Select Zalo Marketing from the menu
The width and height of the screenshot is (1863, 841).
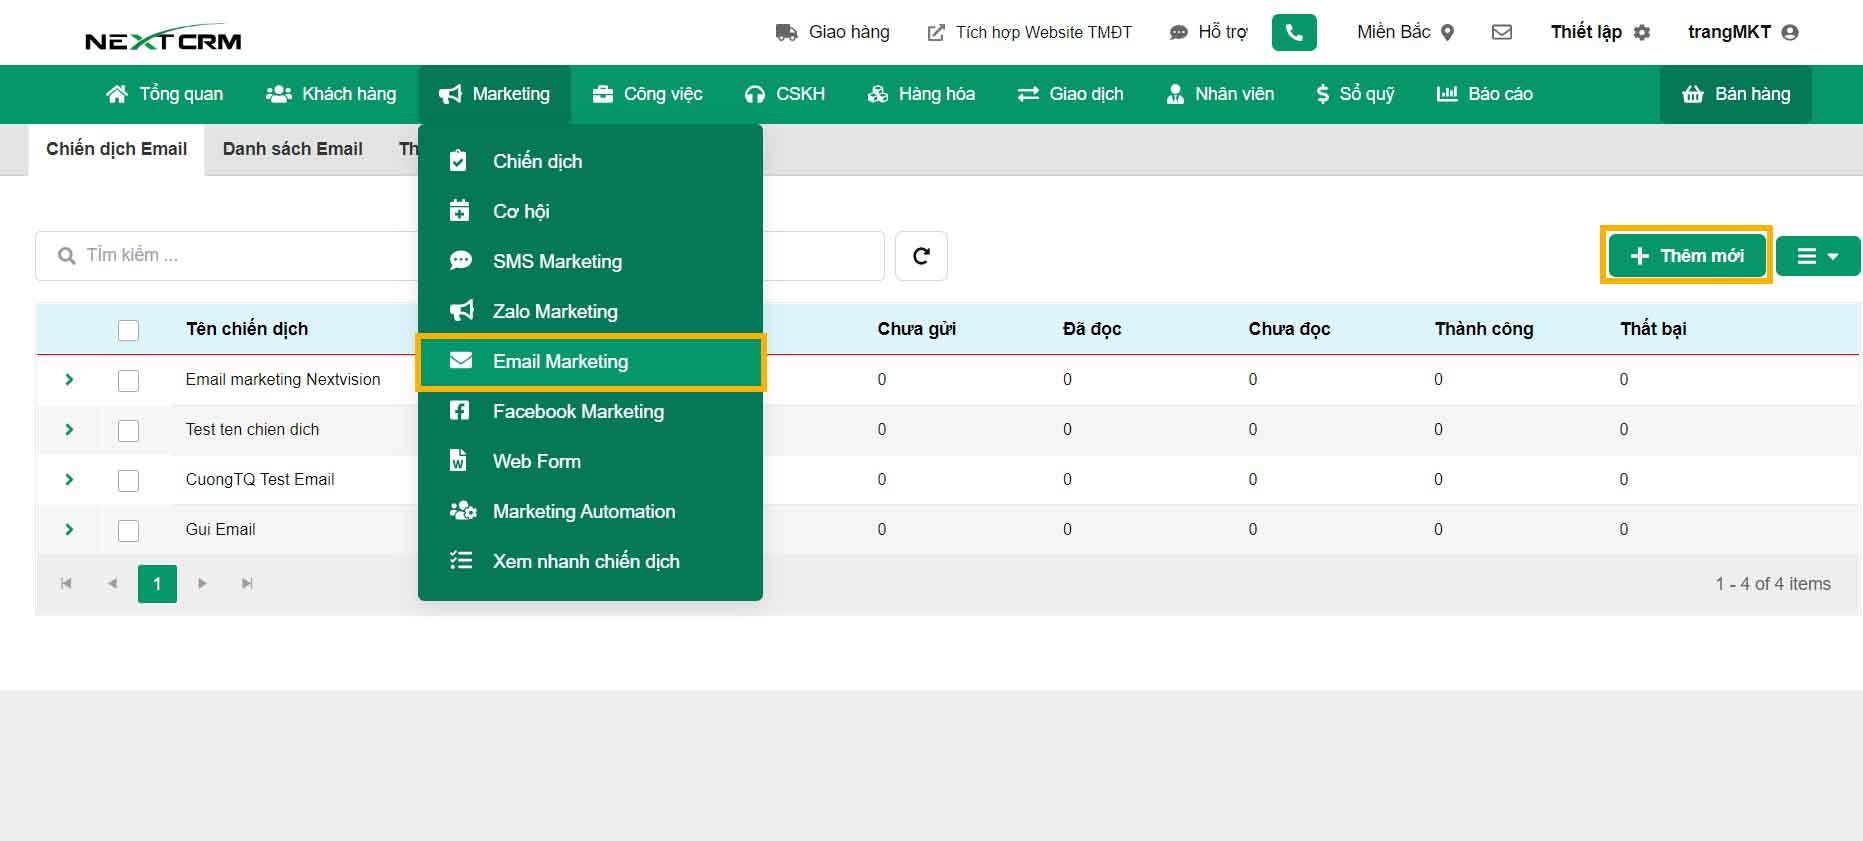(x=555, y=311)
